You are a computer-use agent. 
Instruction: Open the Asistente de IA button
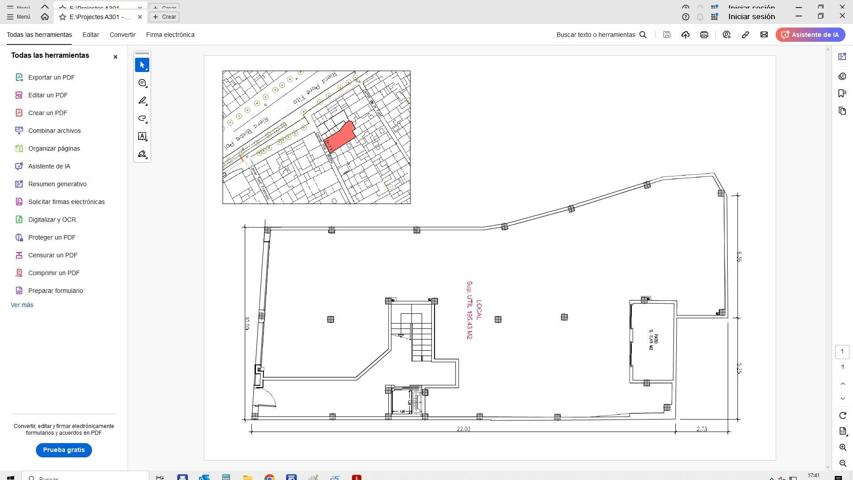809,35
